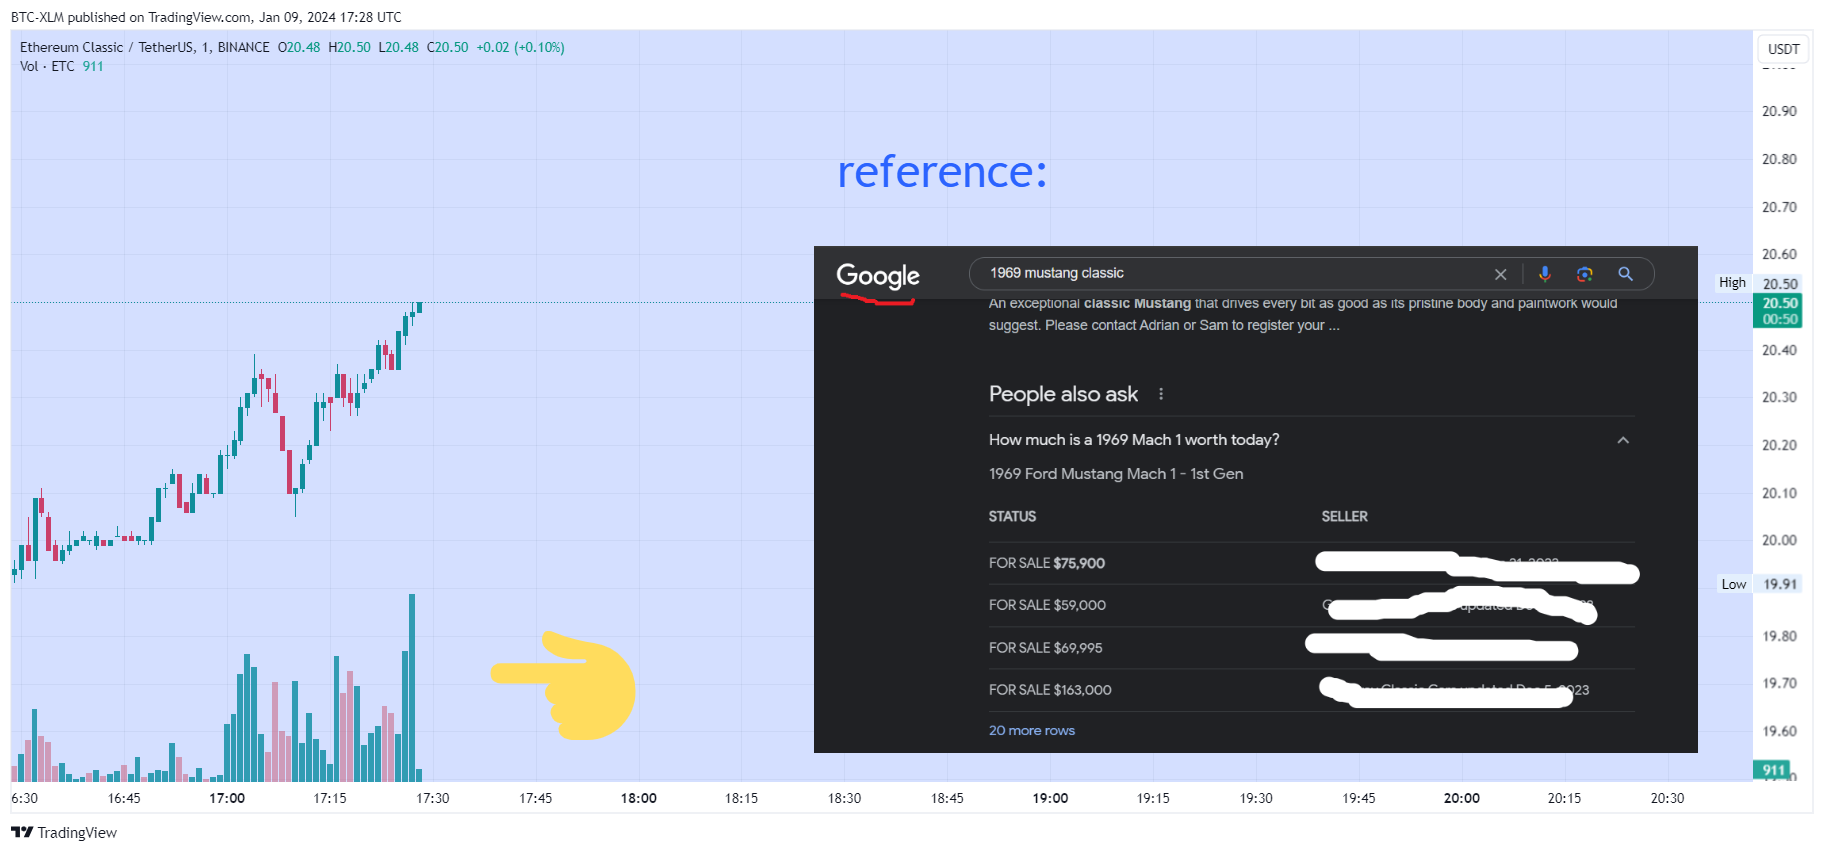This screenshot has width=1824, height=852.
Task: Click the question 'How much is a 1969 Mach 1 worth today?'
Action: point(1134,440)
